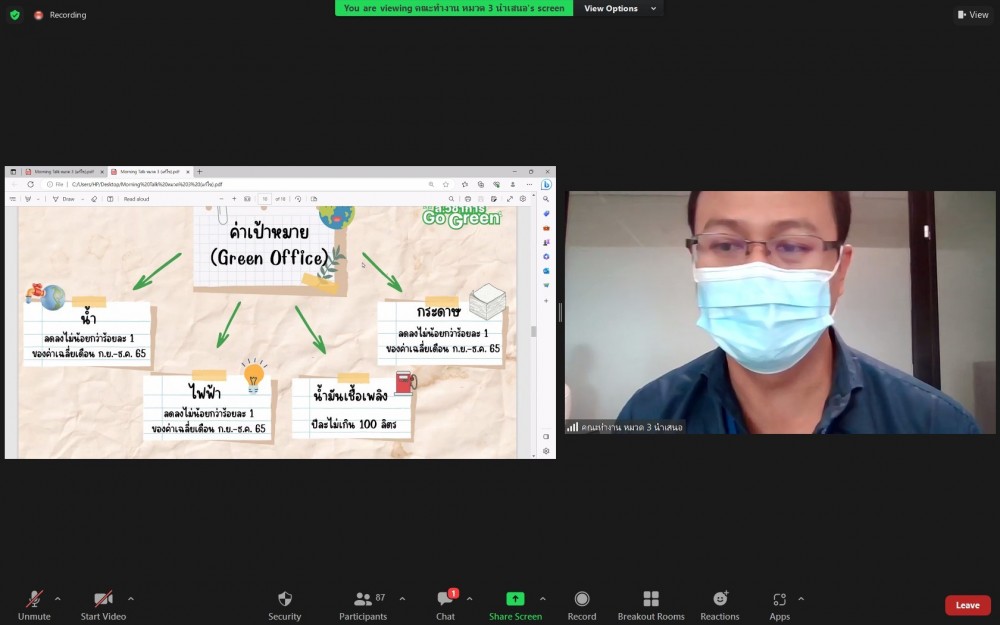Click Read aloud in PDF toolbar
The height and width of the screenshot is (625, 1000).
(x=136, y=199)
